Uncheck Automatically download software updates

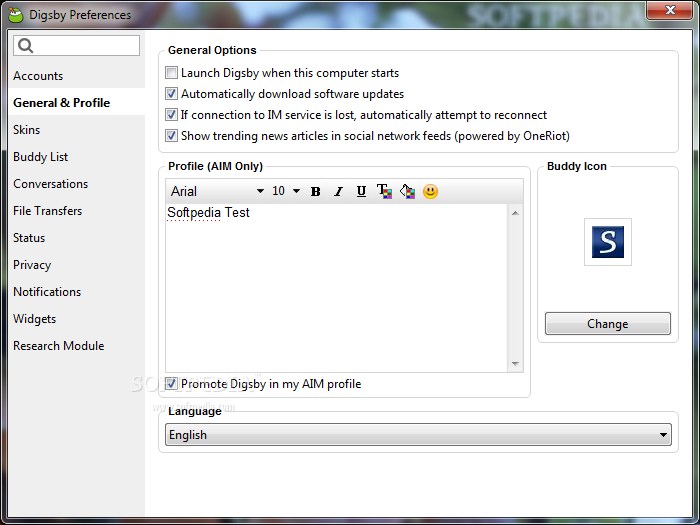tap(171, 93)
